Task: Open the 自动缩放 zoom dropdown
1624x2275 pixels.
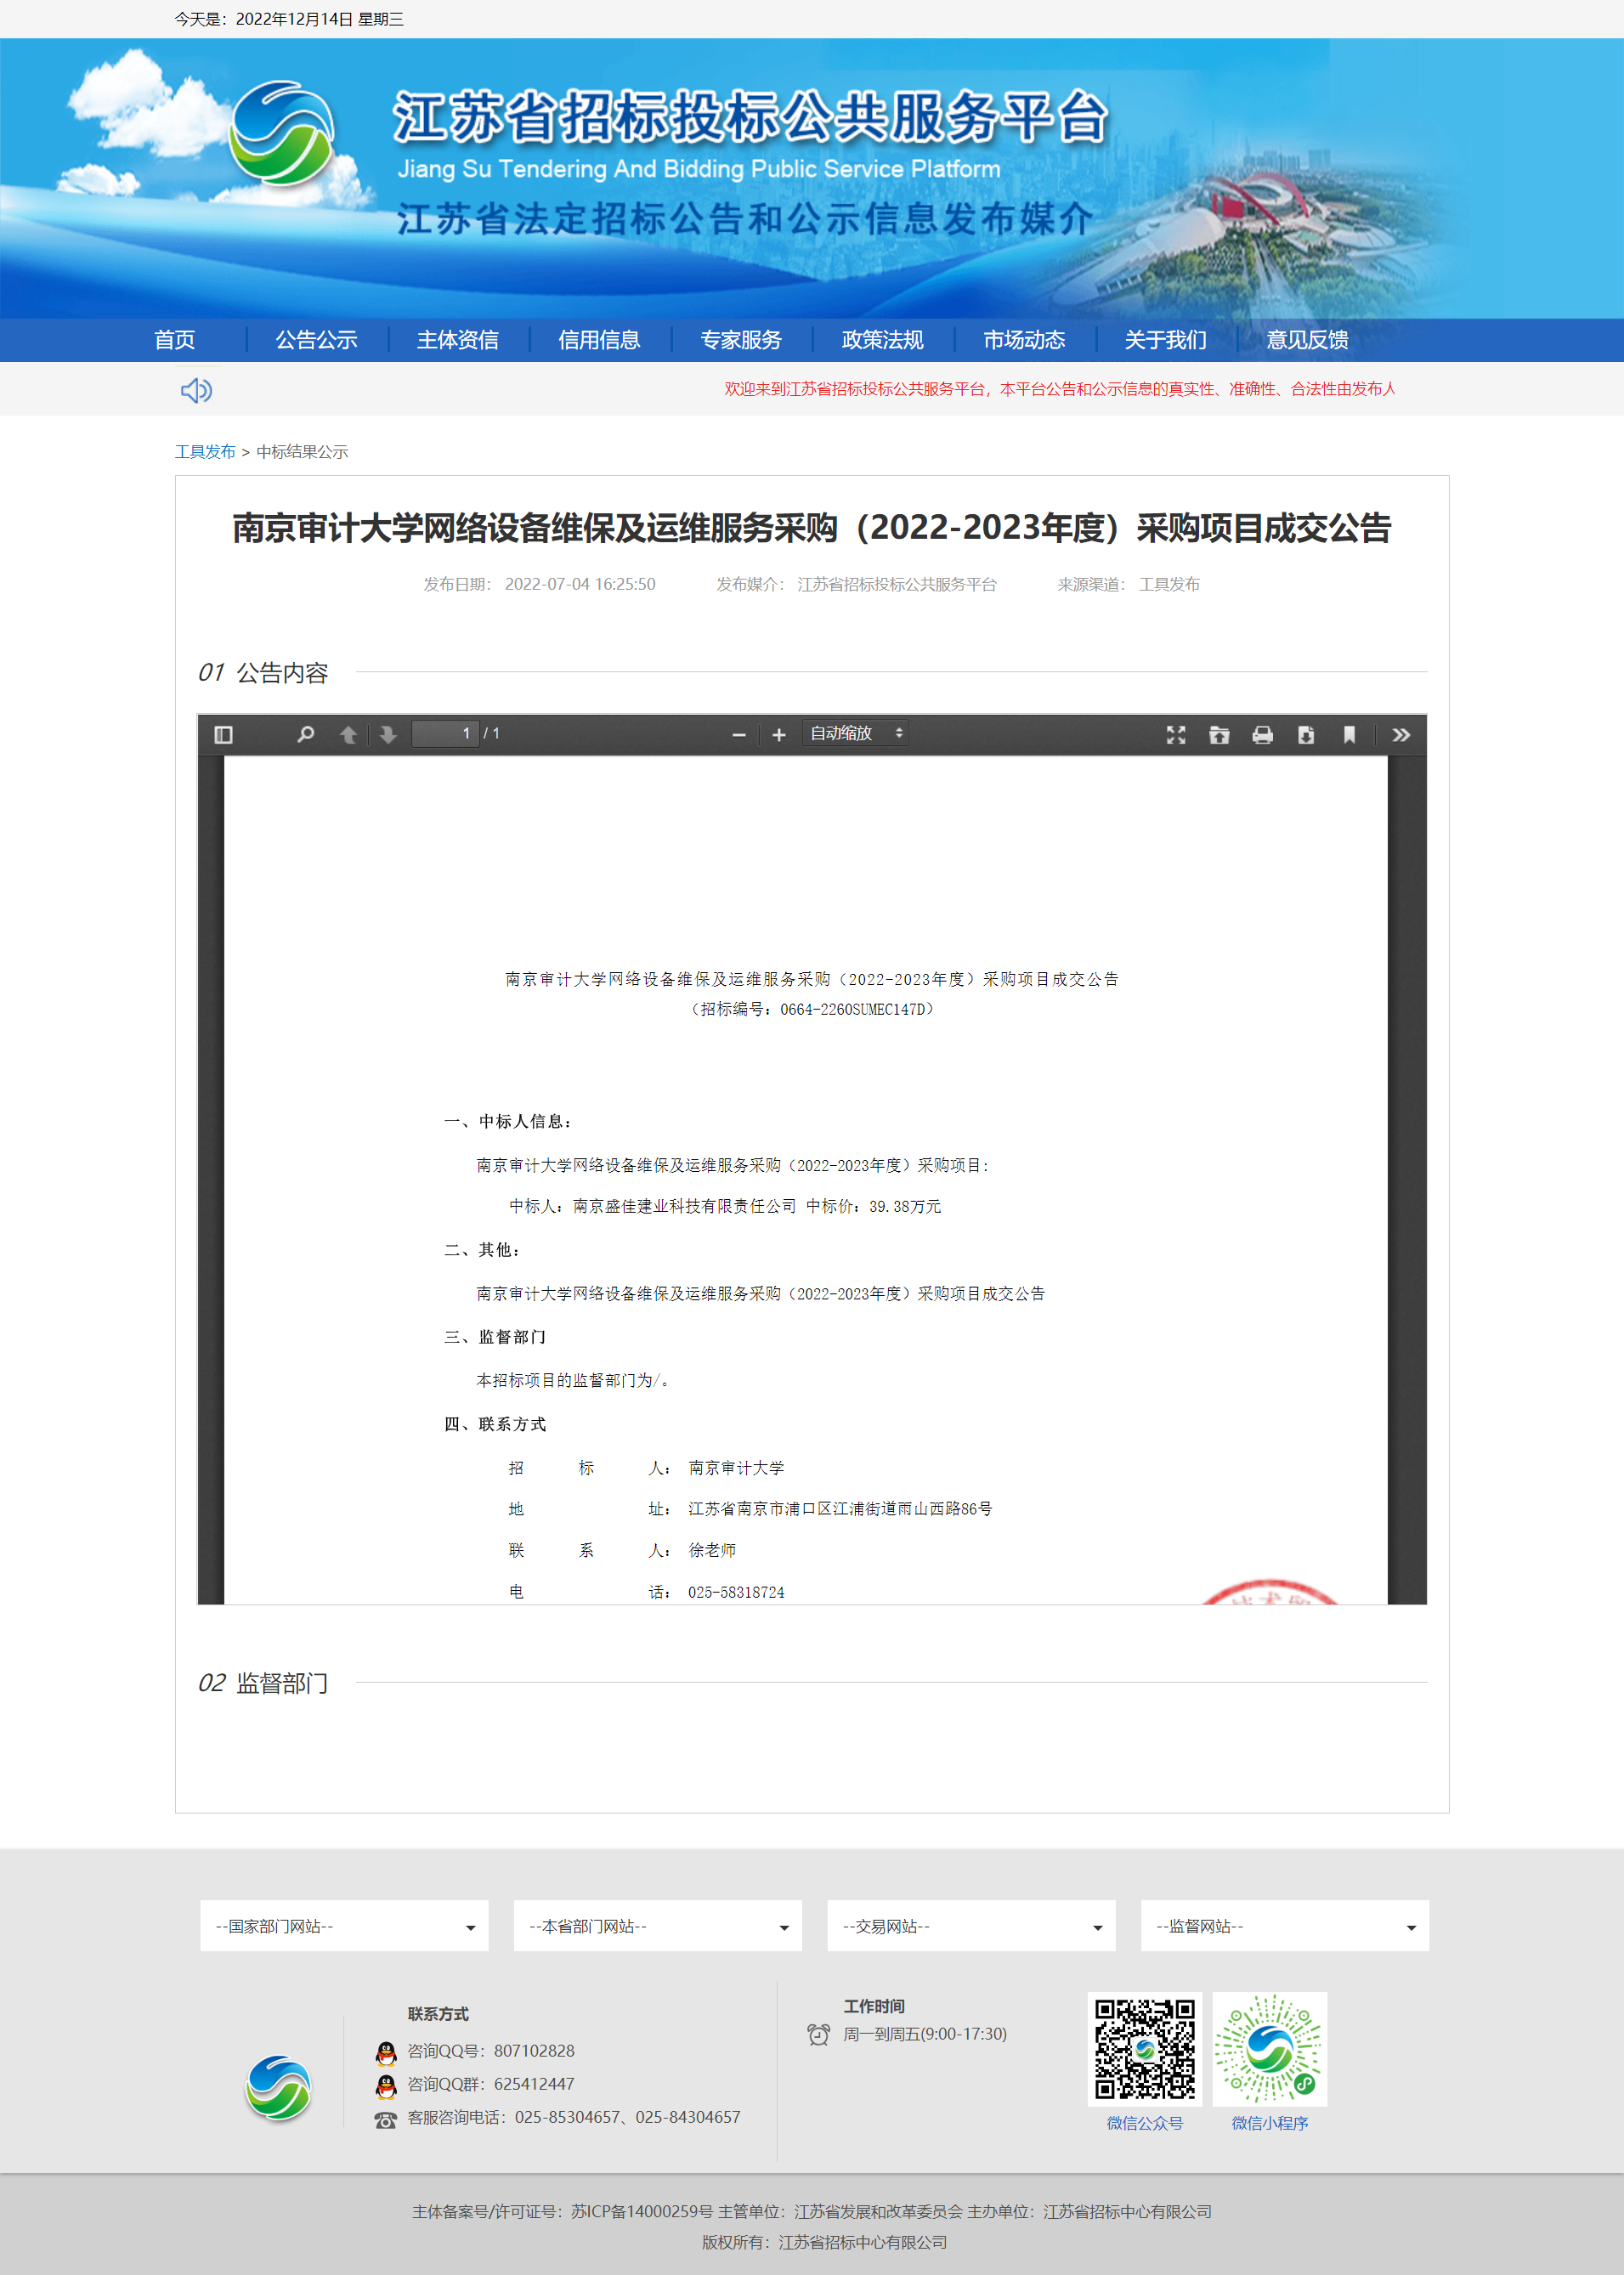Action: [x=856, y=733]
